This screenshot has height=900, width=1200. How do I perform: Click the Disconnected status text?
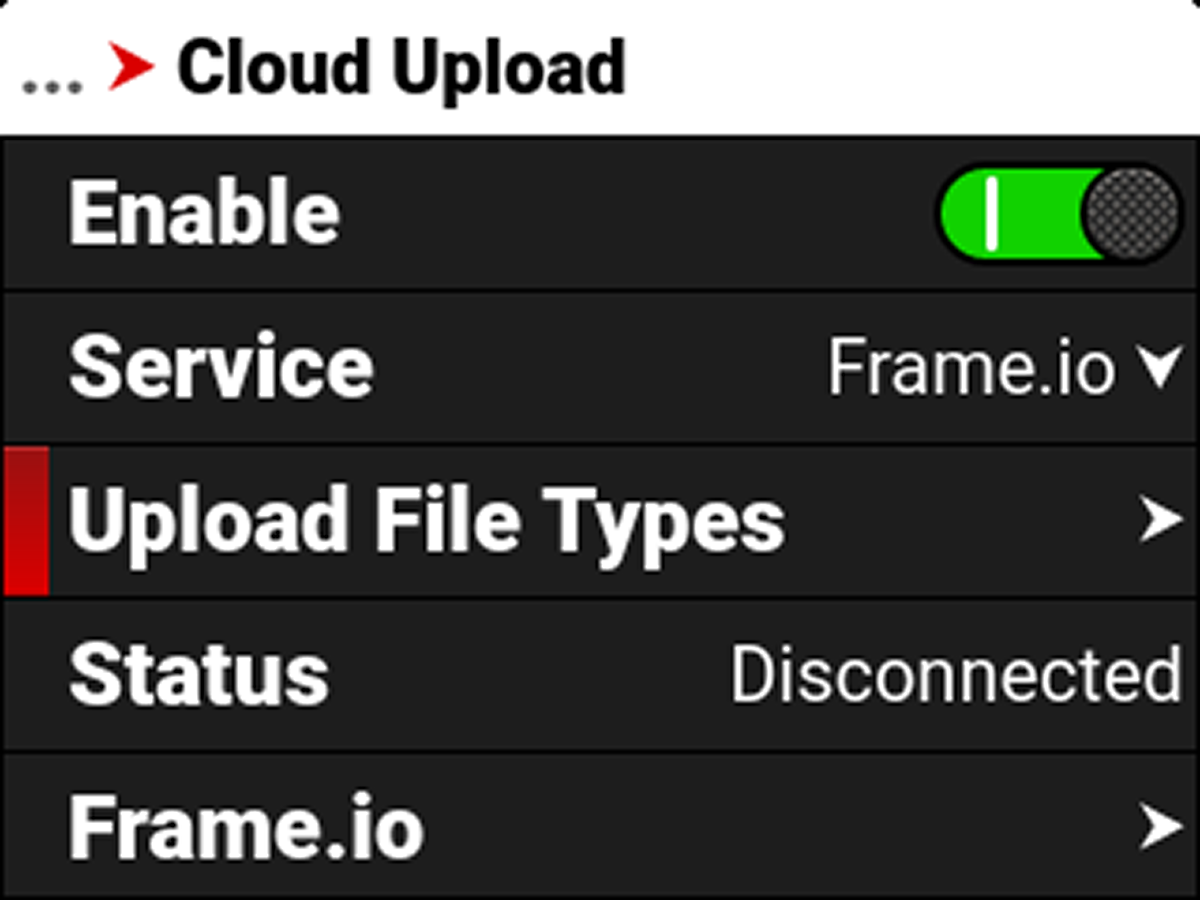957,674
